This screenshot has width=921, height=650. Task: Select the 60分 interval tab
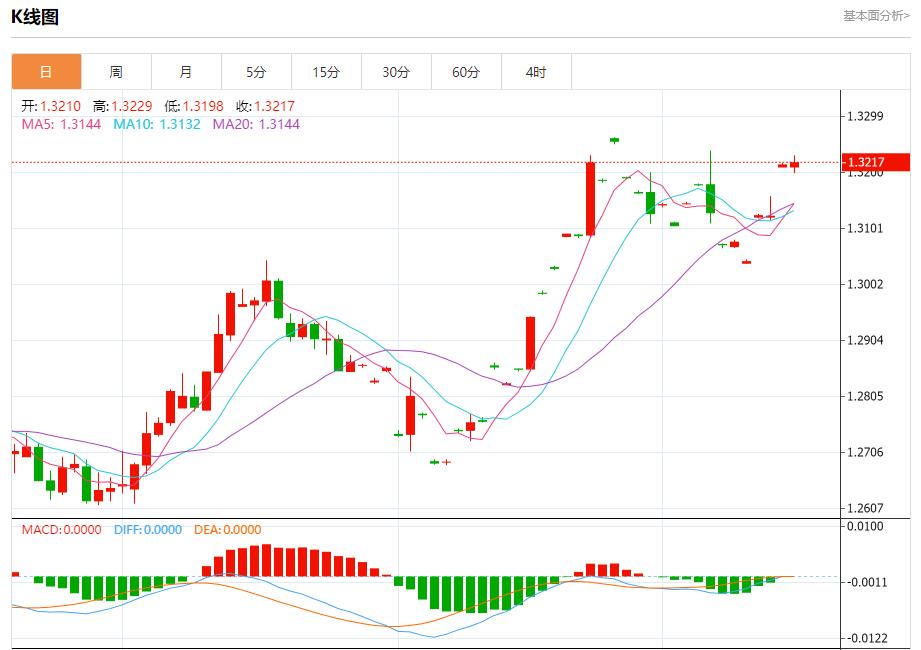[x=466, y=72]
